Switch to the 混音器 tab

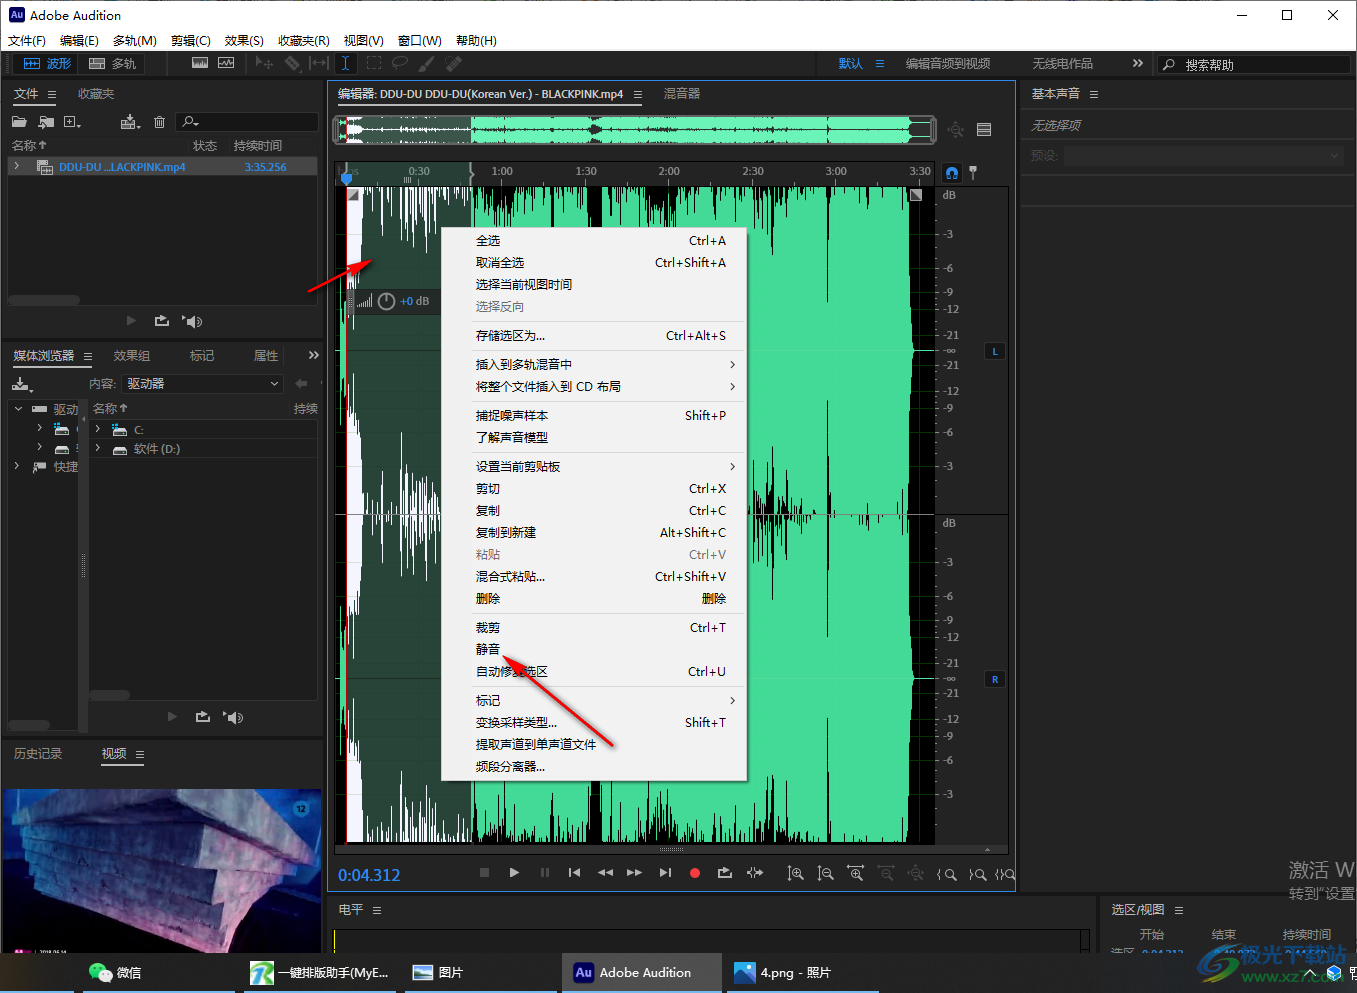pos(682,94)
